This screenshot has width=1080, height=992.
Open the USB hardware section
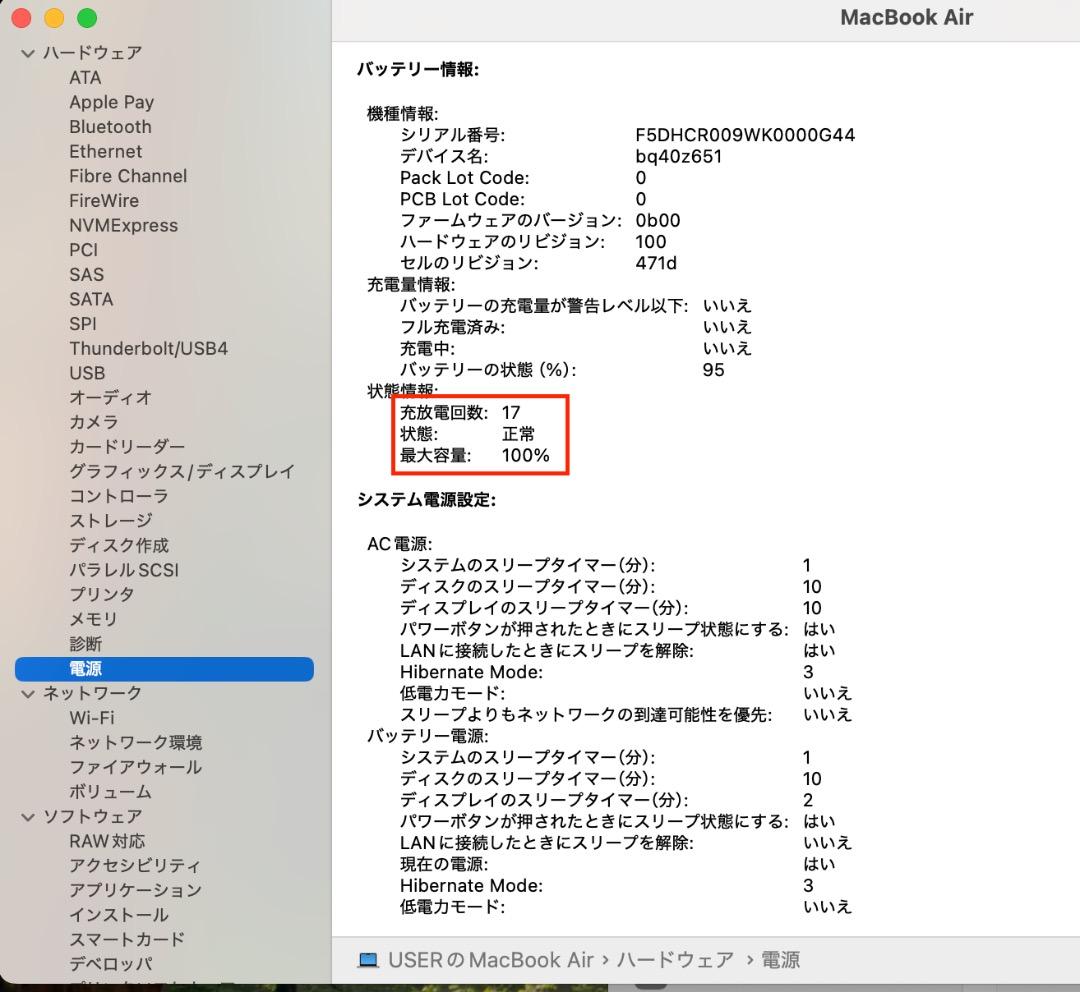(x=86, y=373)
